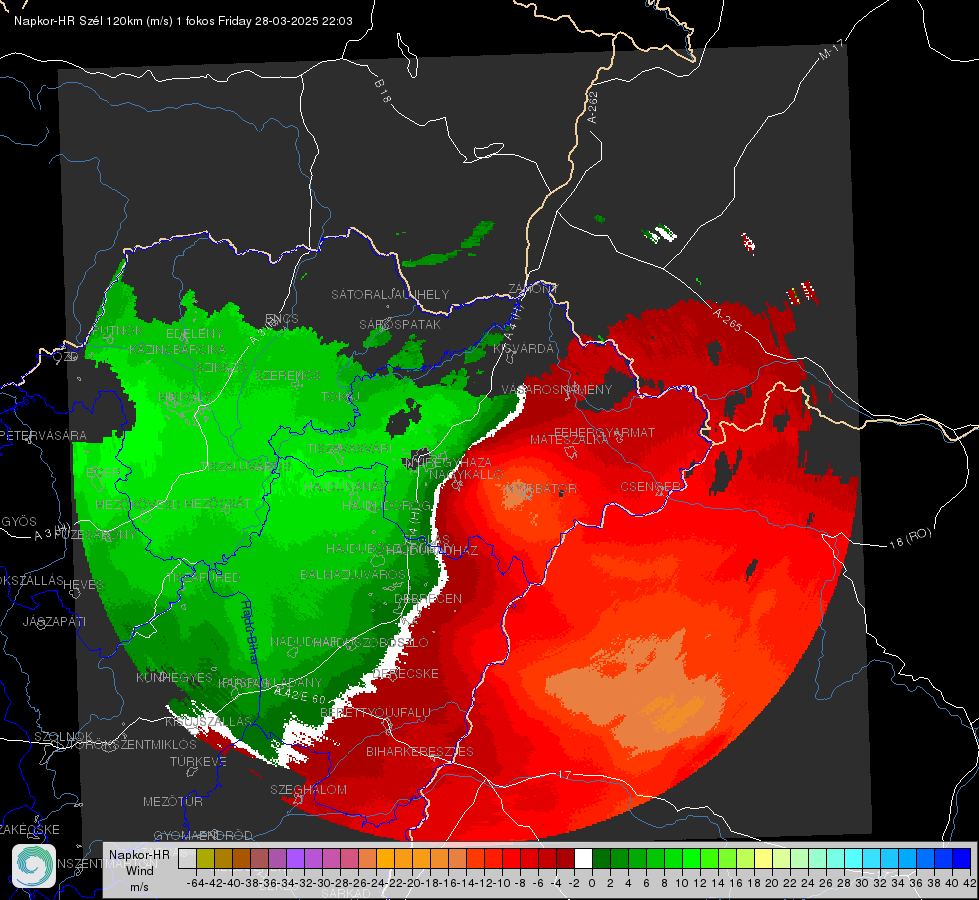Click the HEVES label
This screenshot has width=979, height=900.
pos(84,585)
